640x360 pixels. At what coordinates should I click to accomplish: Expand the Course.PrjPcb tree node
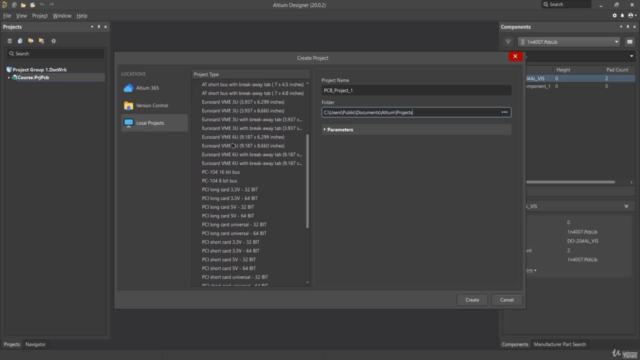[x=9, y=78]
